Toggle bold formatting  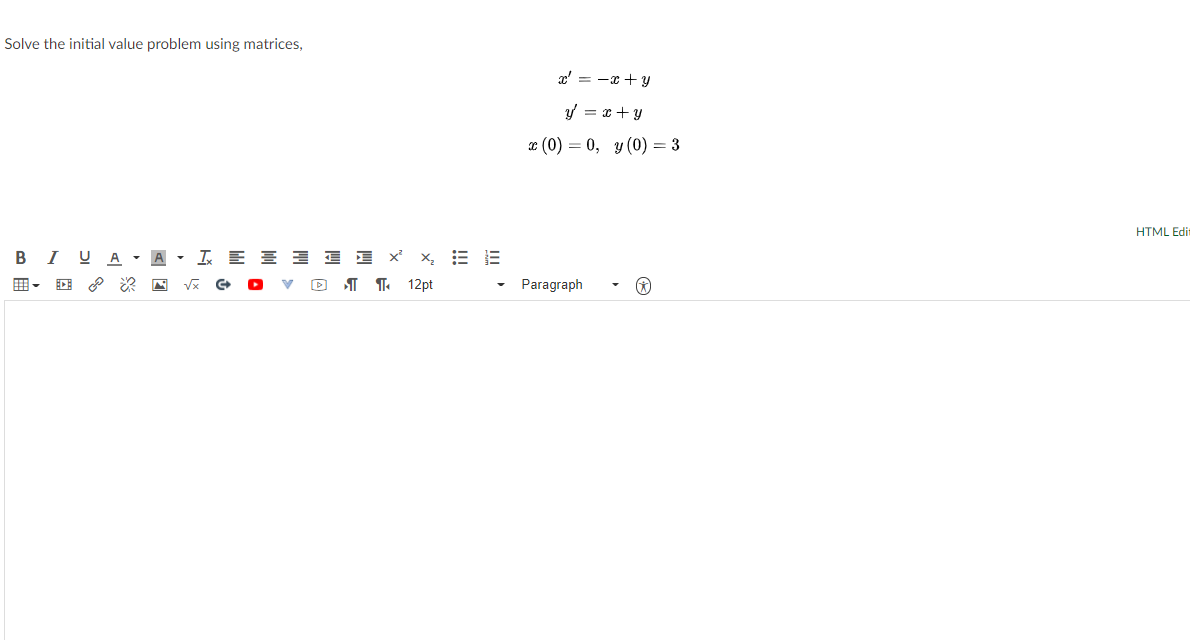click(20, 257)
